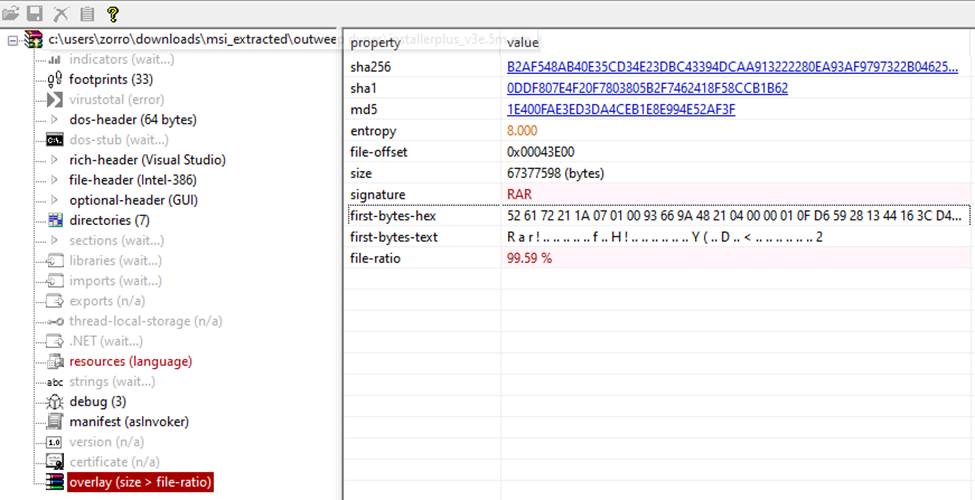This screenshot has height=500, width=975.
Task: Expand the dos-header tree node
Action: coord(55,120)
